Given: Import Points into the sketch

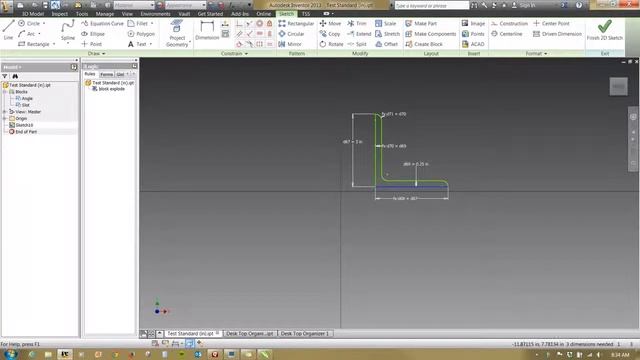Looking at the screenshot, I should [x=473, y=34].
